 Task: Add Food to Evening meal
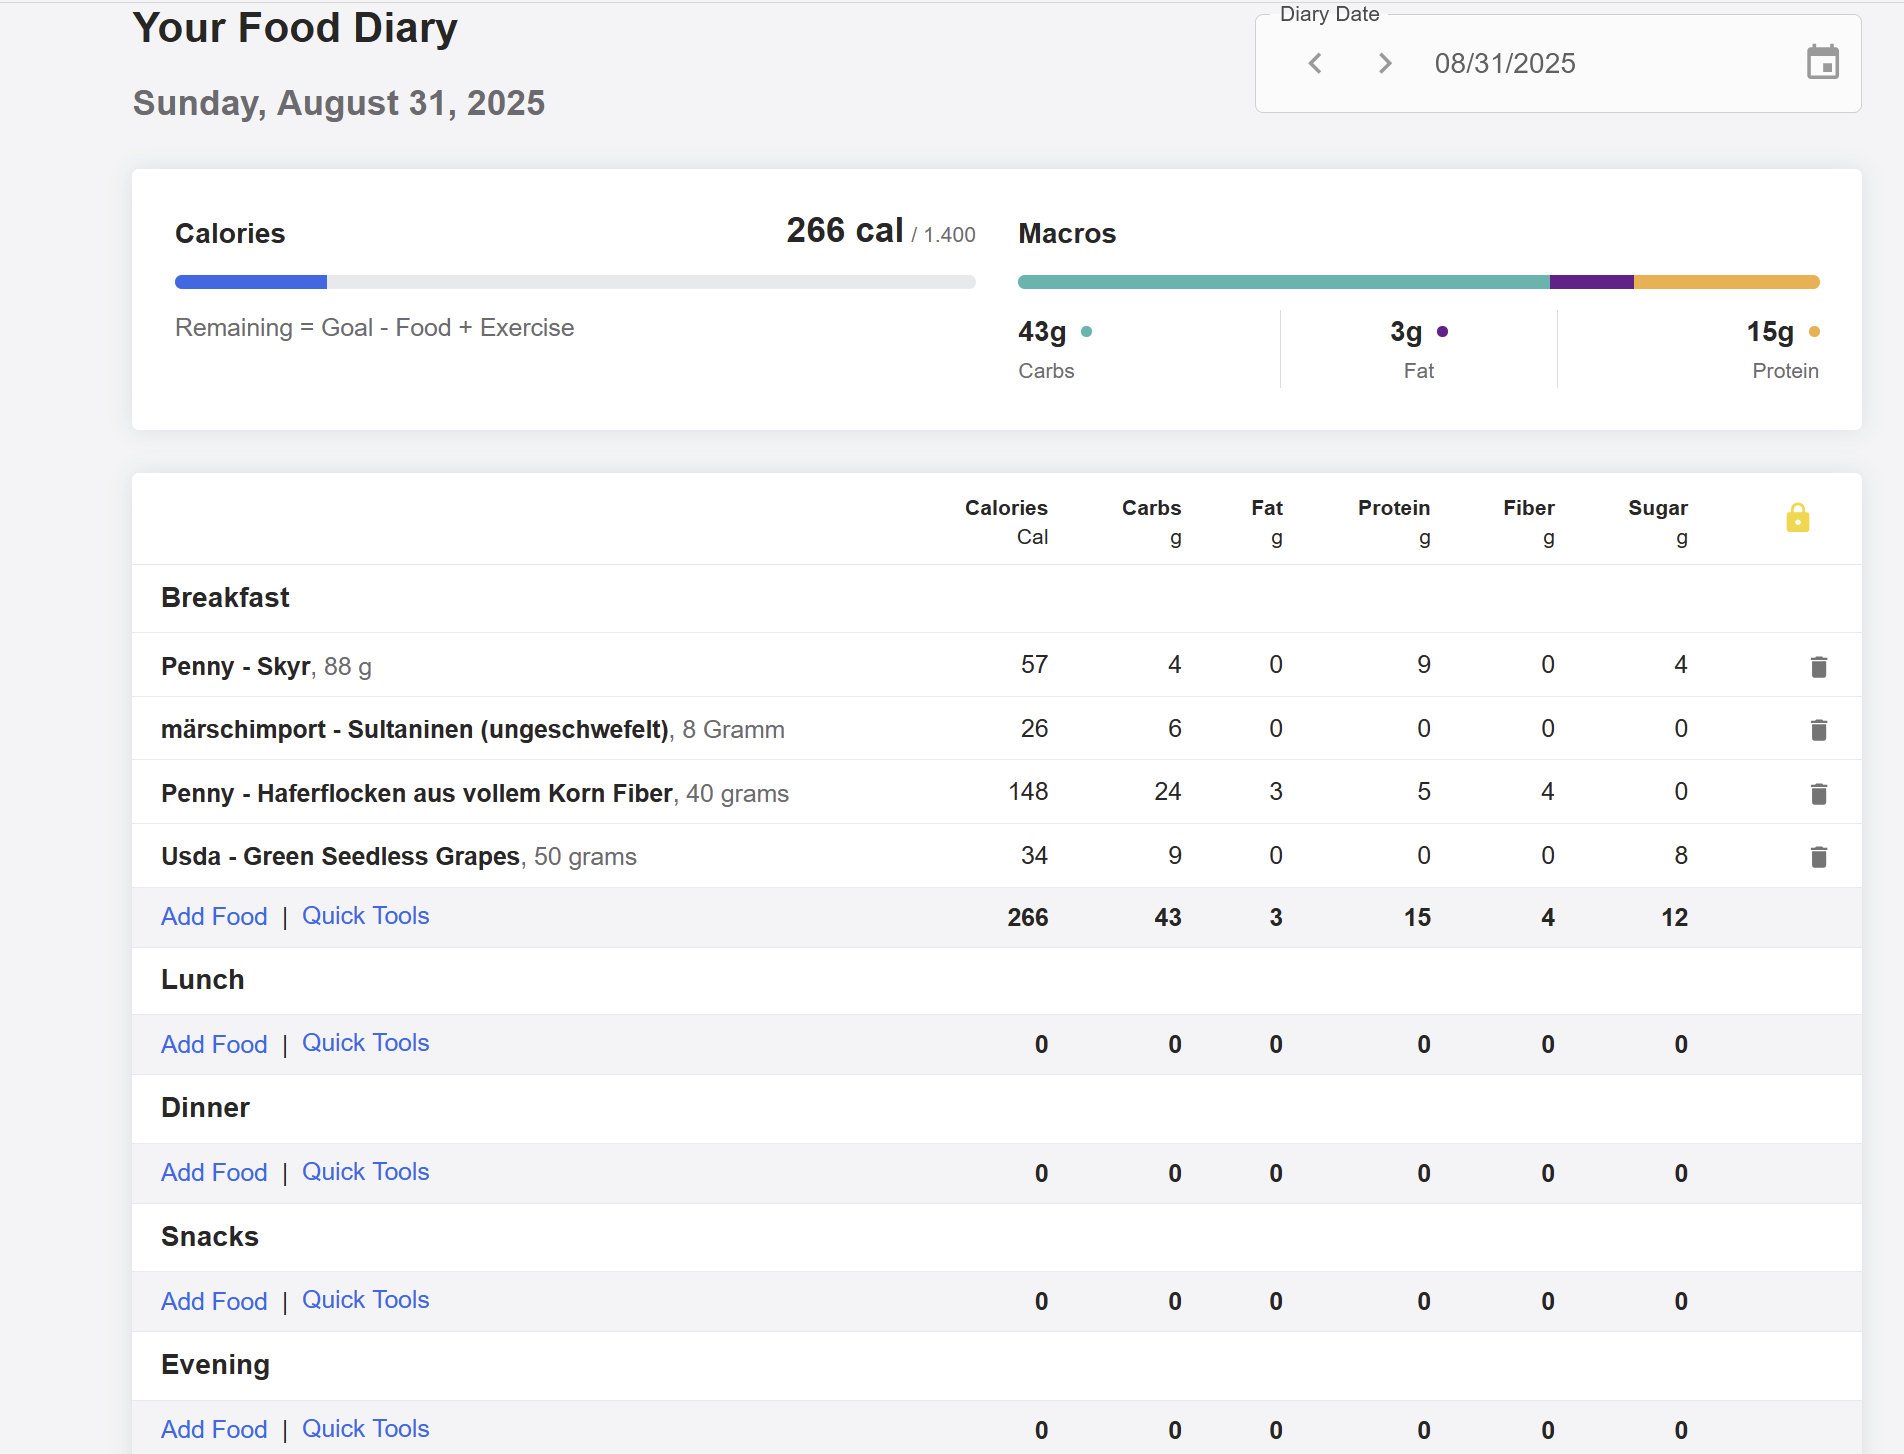click(214, 1430)
